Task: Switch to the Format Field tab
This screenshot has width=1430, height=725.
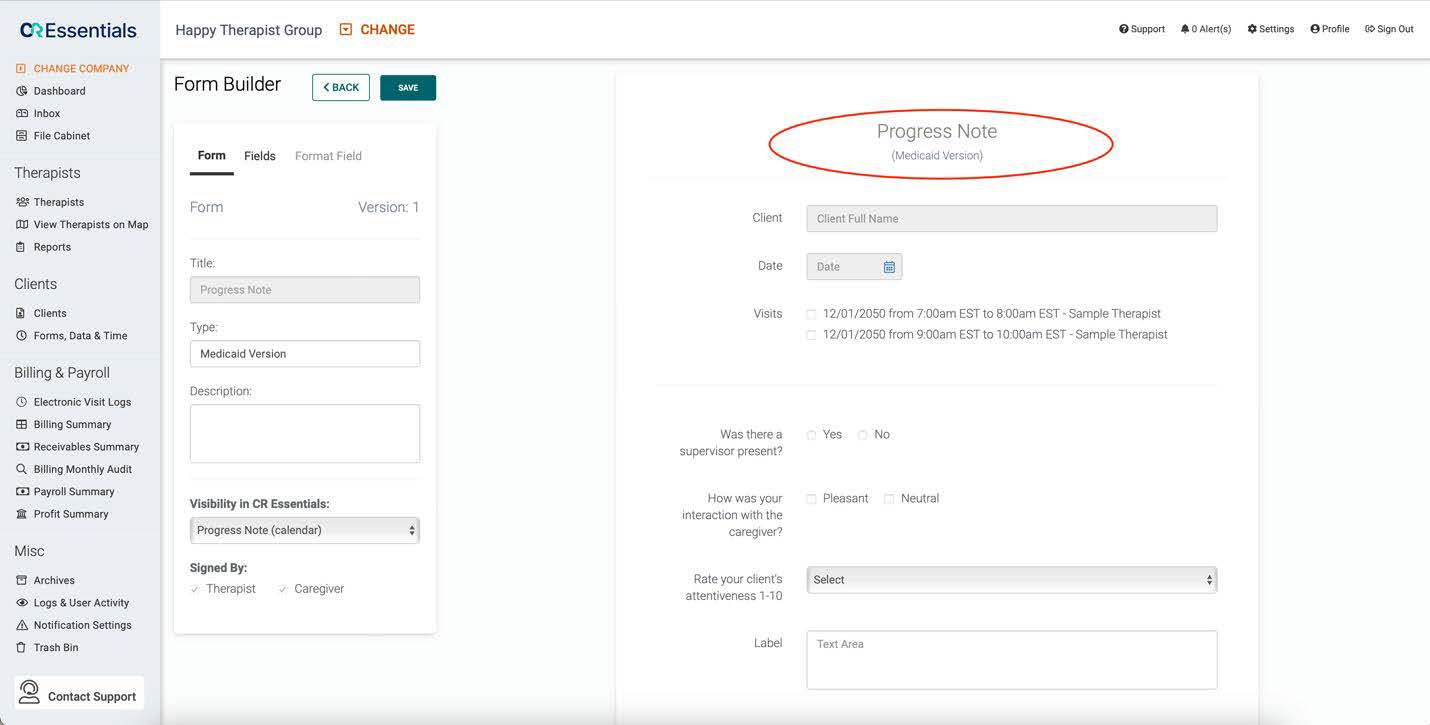Action: pyautogui.click(x=328, y=155)
